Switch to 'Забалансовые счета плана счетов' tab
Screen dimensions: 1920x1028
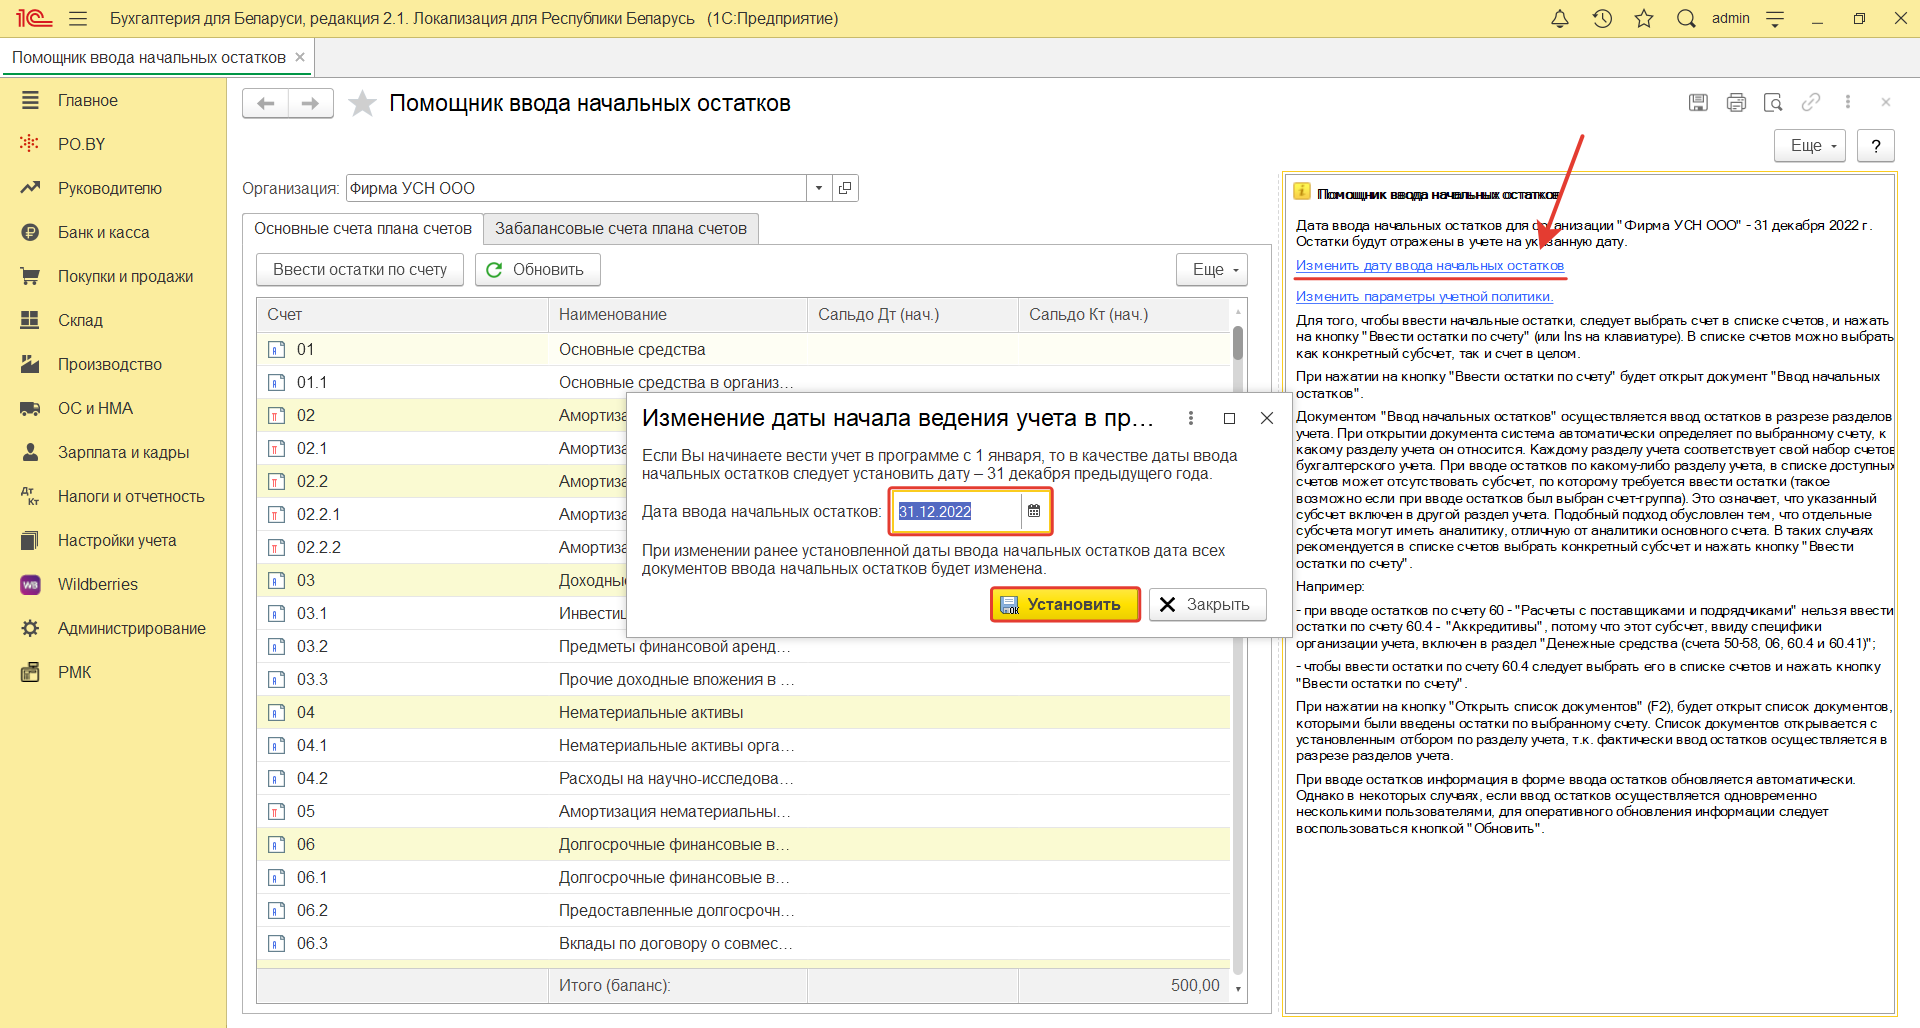point(620,229)
